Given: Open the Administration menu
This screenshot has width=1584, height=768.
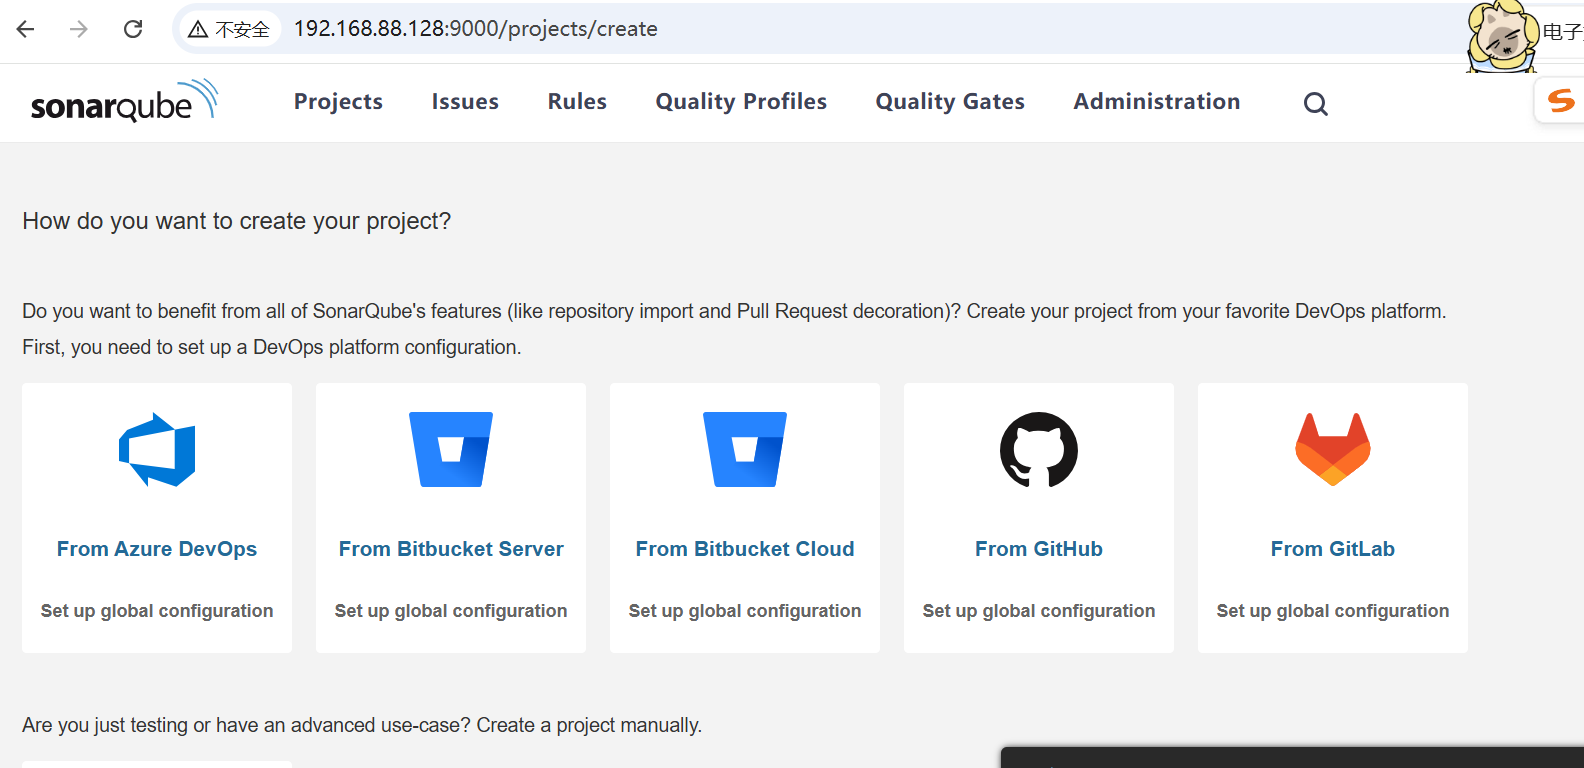Looking at the screenshot, I should pos(1157,102).
